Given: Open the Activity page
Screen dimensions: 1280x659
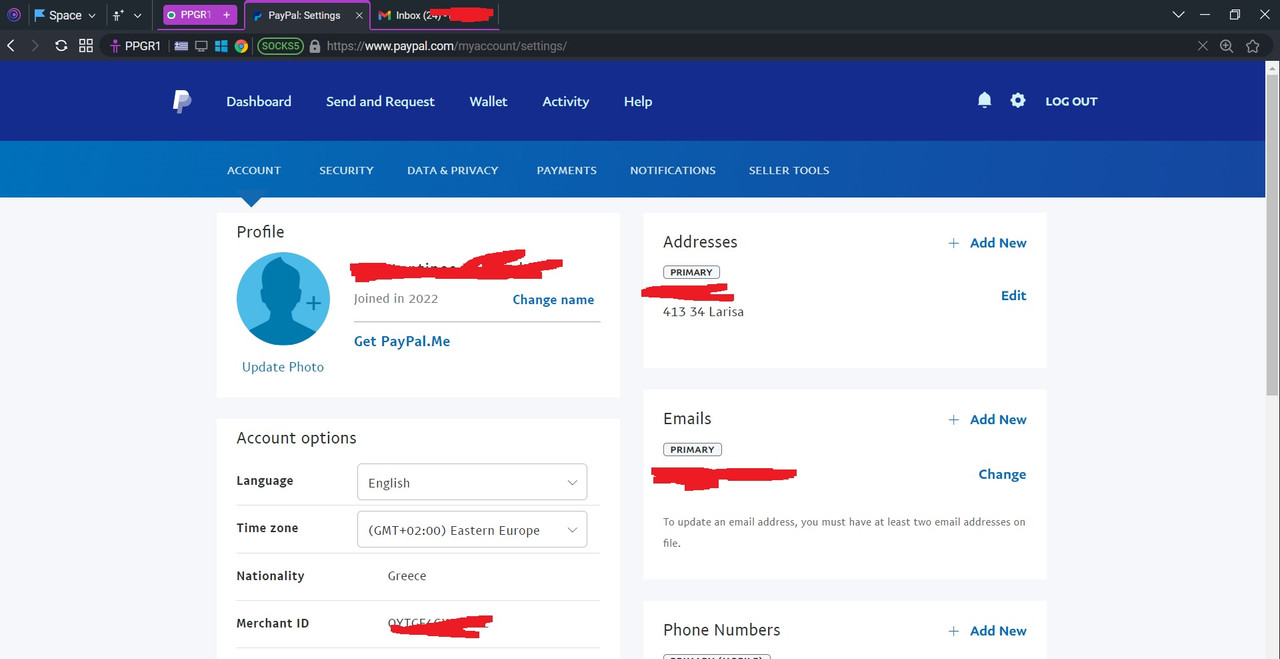Looking at the screenshot, I should pos(566,101).
